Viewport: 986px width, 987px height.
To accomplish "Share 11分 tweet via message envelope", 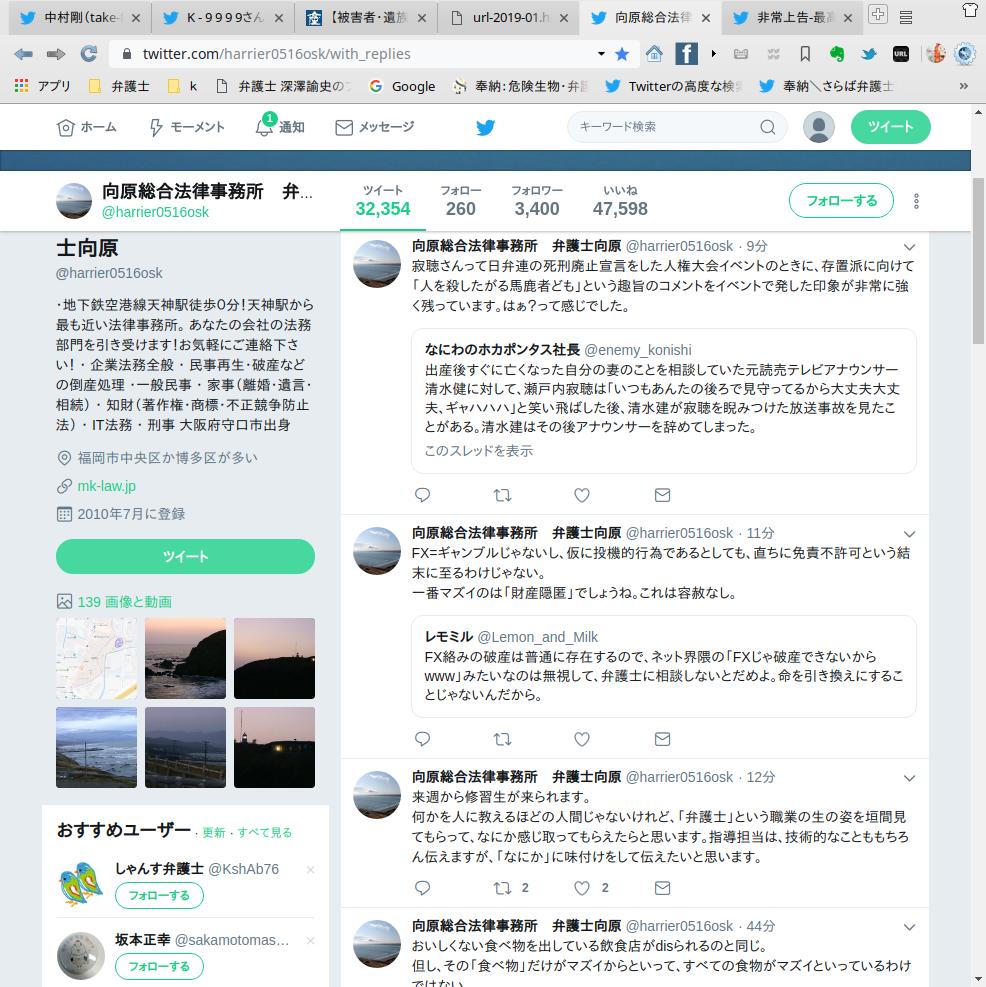I will point(662,738).
